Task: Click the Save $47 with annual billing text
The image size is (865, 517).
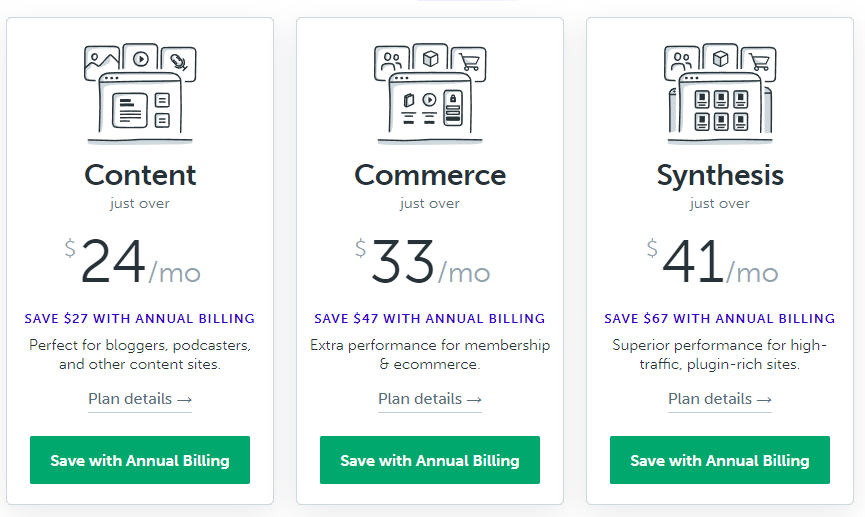Action: pyautogui.click(x=430, y=318)
